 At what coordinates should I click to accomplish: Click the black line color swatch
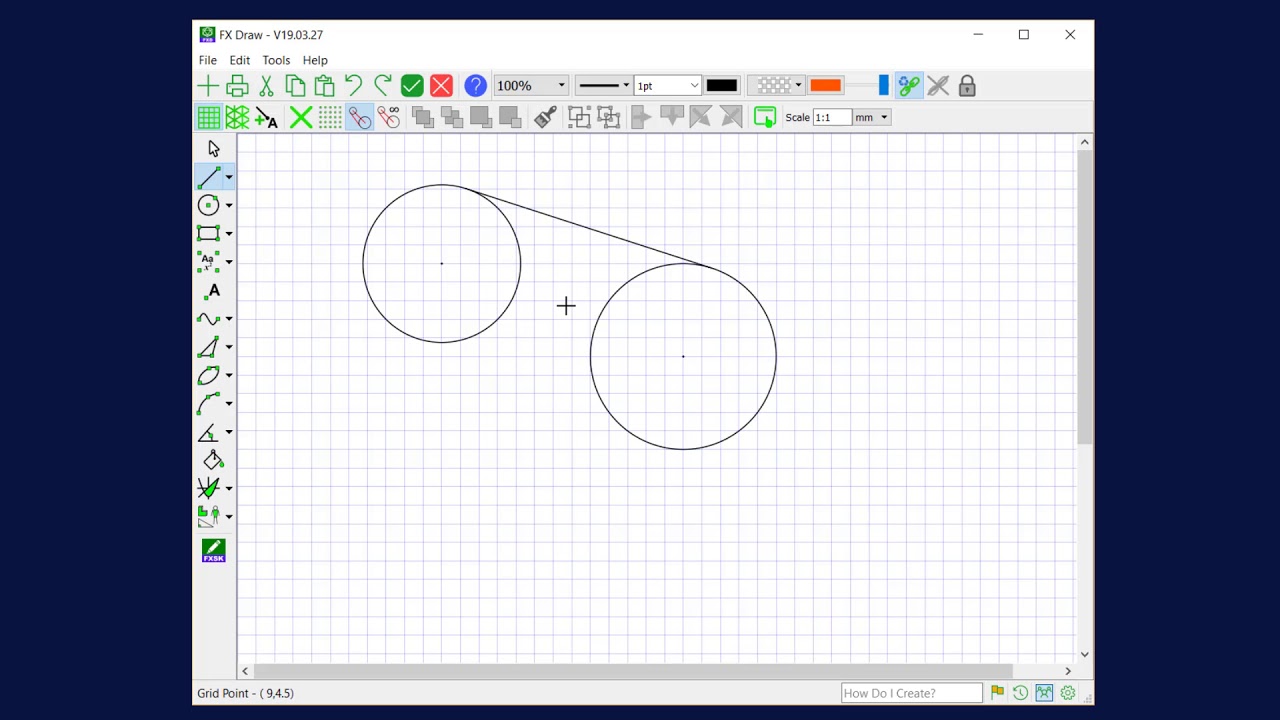(x=721, y=86)
